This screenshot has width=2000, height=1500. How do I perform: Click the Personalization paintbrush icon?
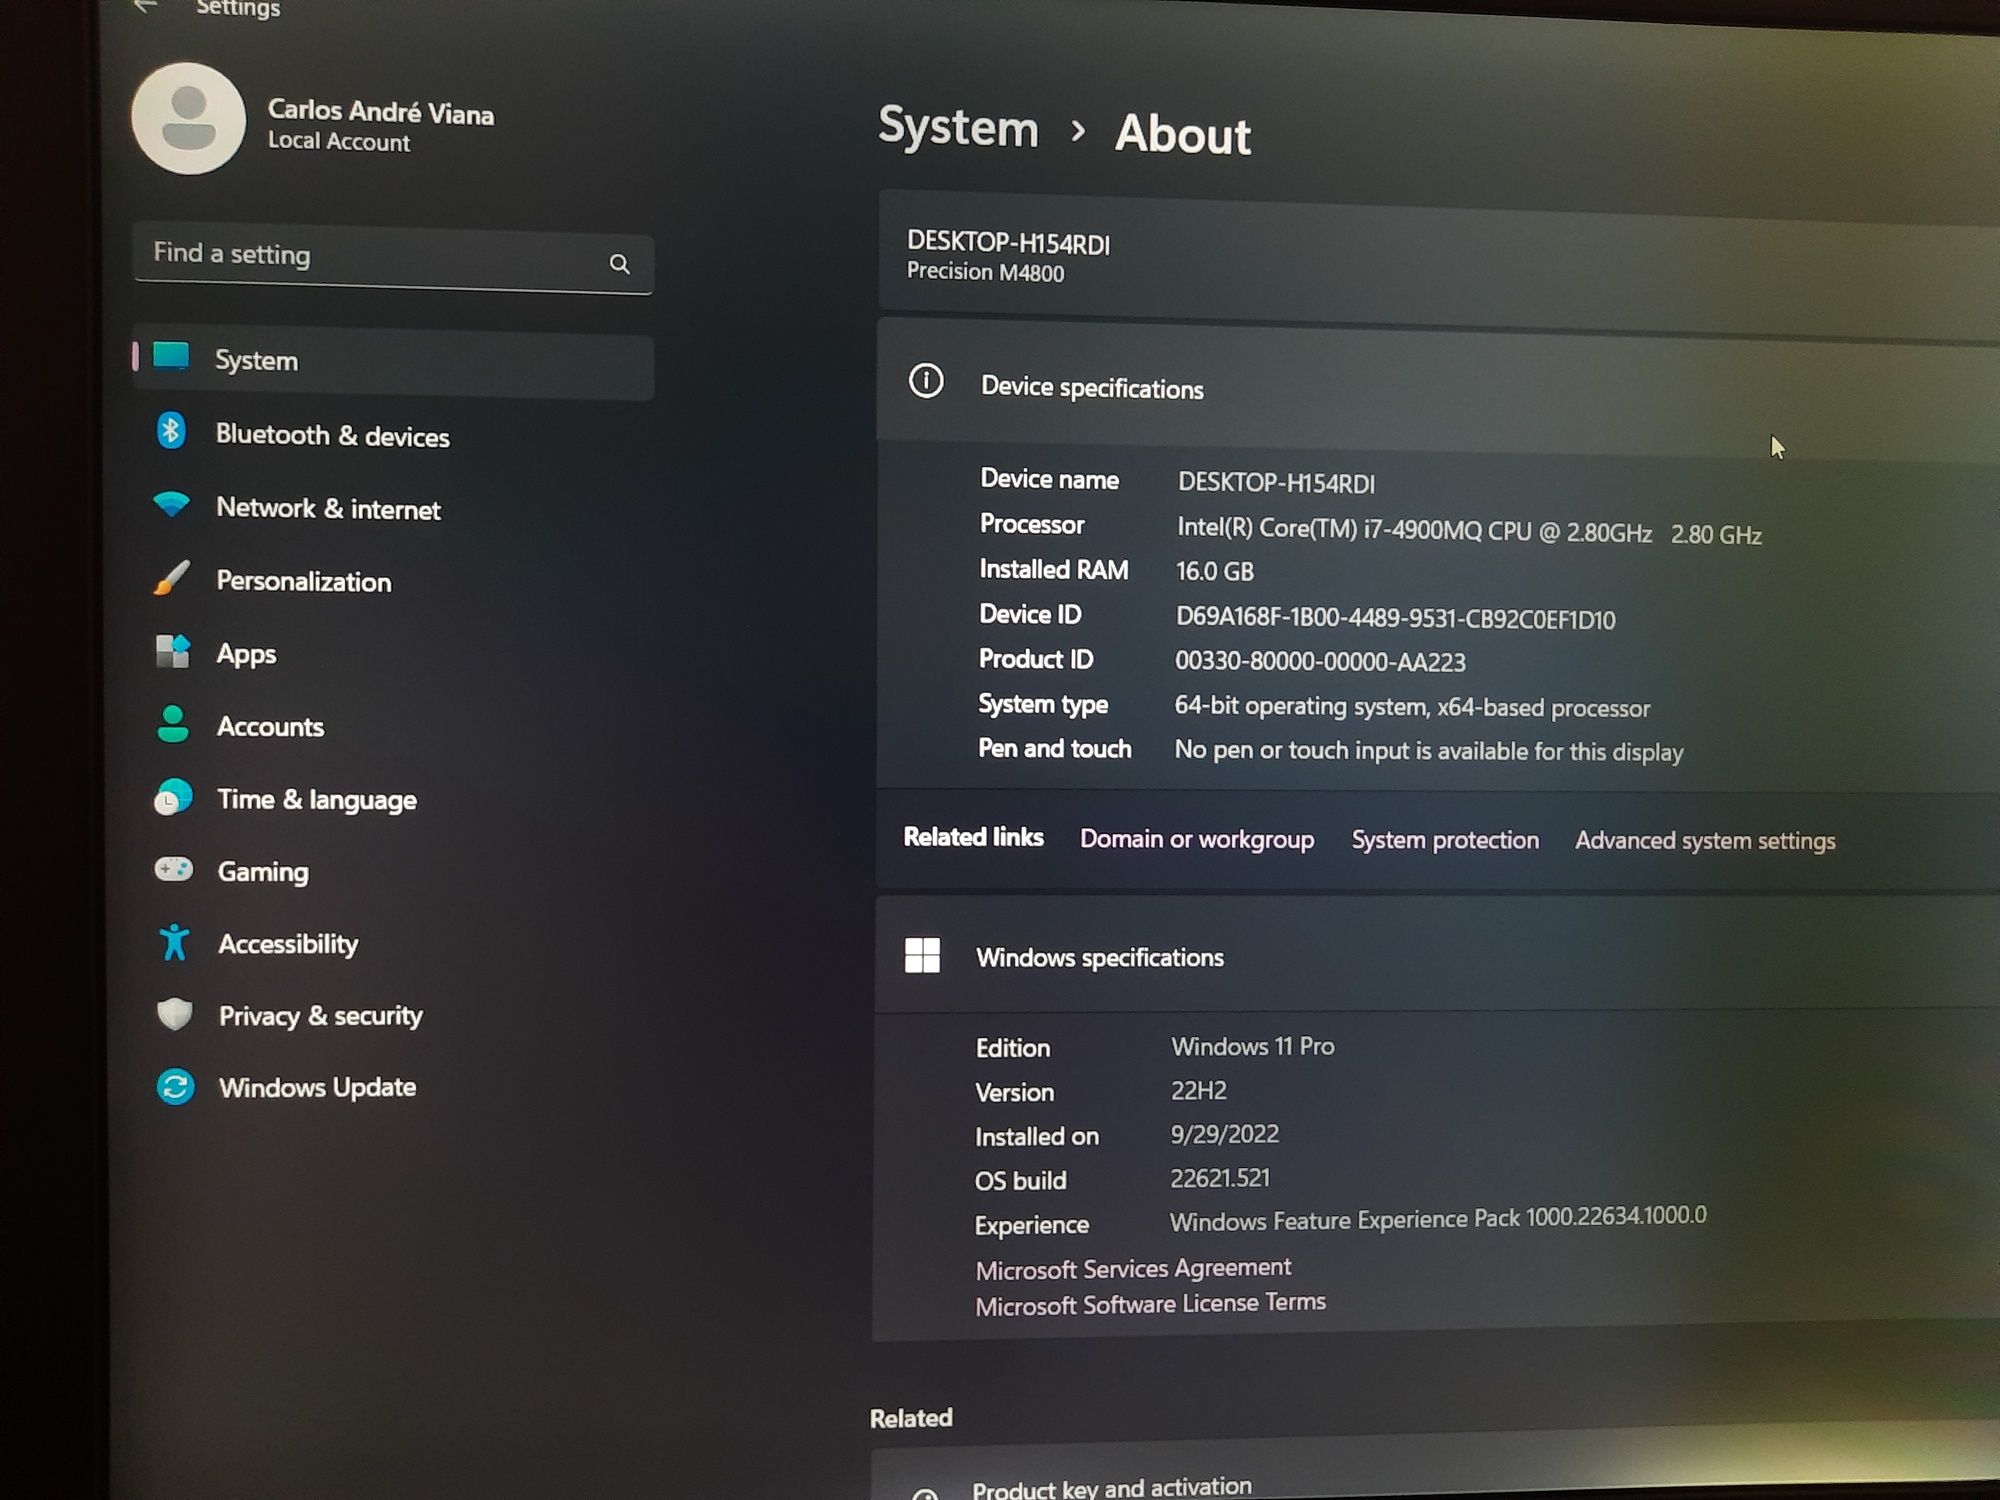click(172, 578)
